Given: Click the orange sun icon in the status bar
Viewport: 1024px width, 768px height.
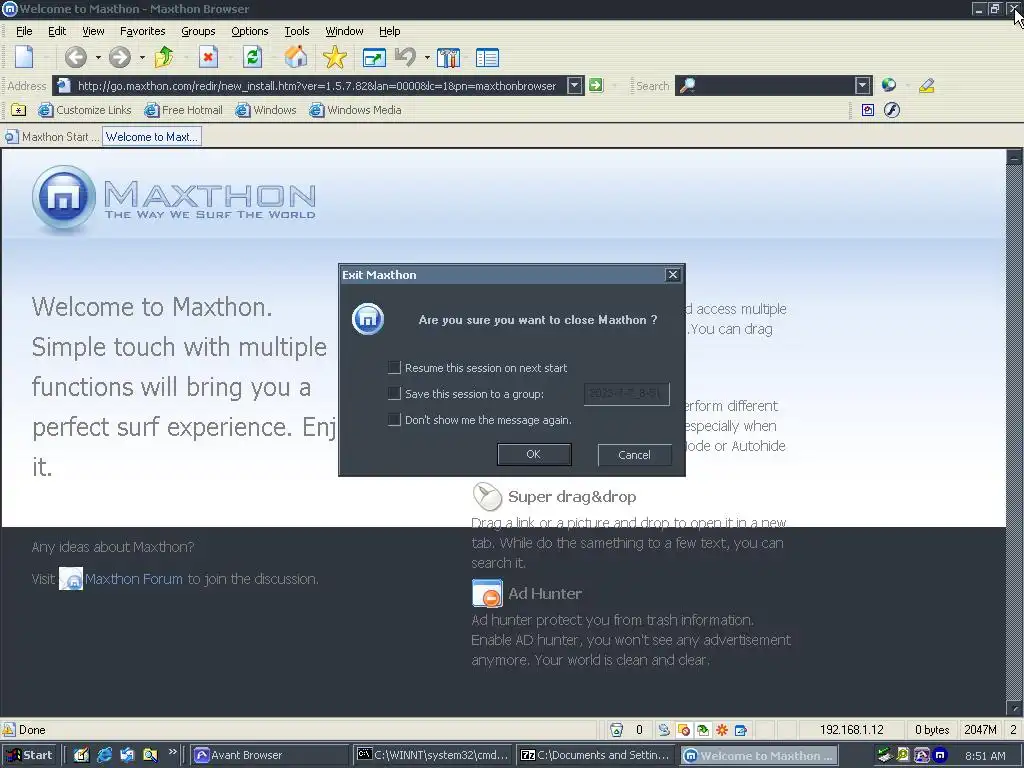Looking at the screenshot, I should tap(722, 729).
